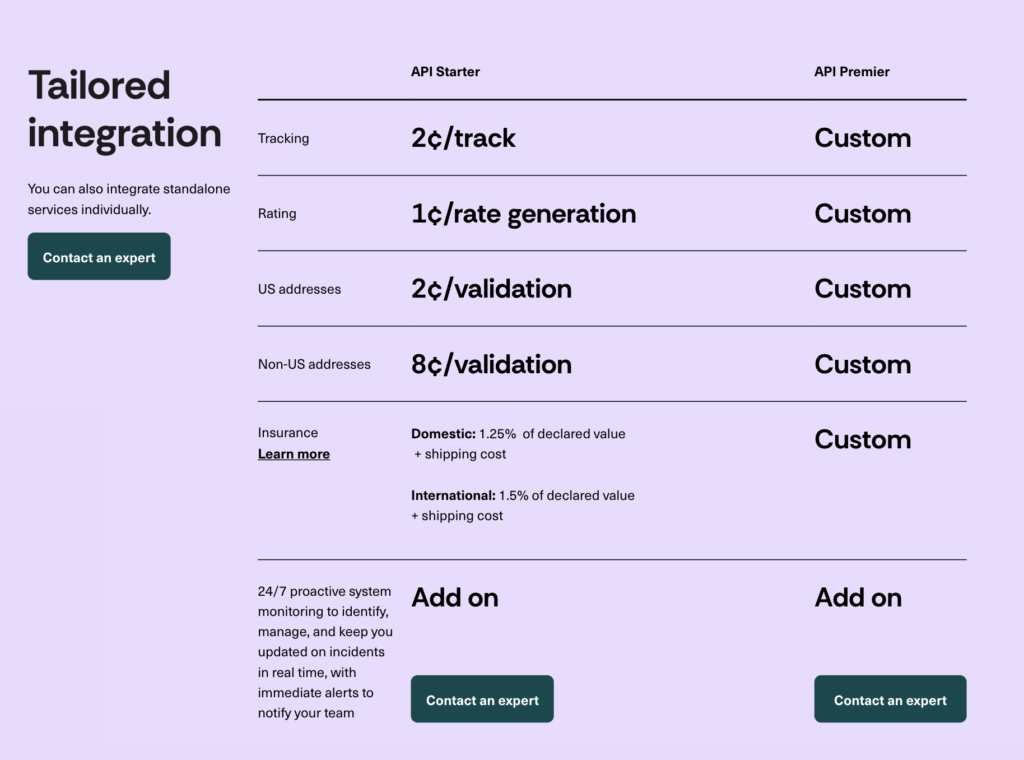Click the 1¢/rate generation price
1024x760 pixels.
pos(523,213)
